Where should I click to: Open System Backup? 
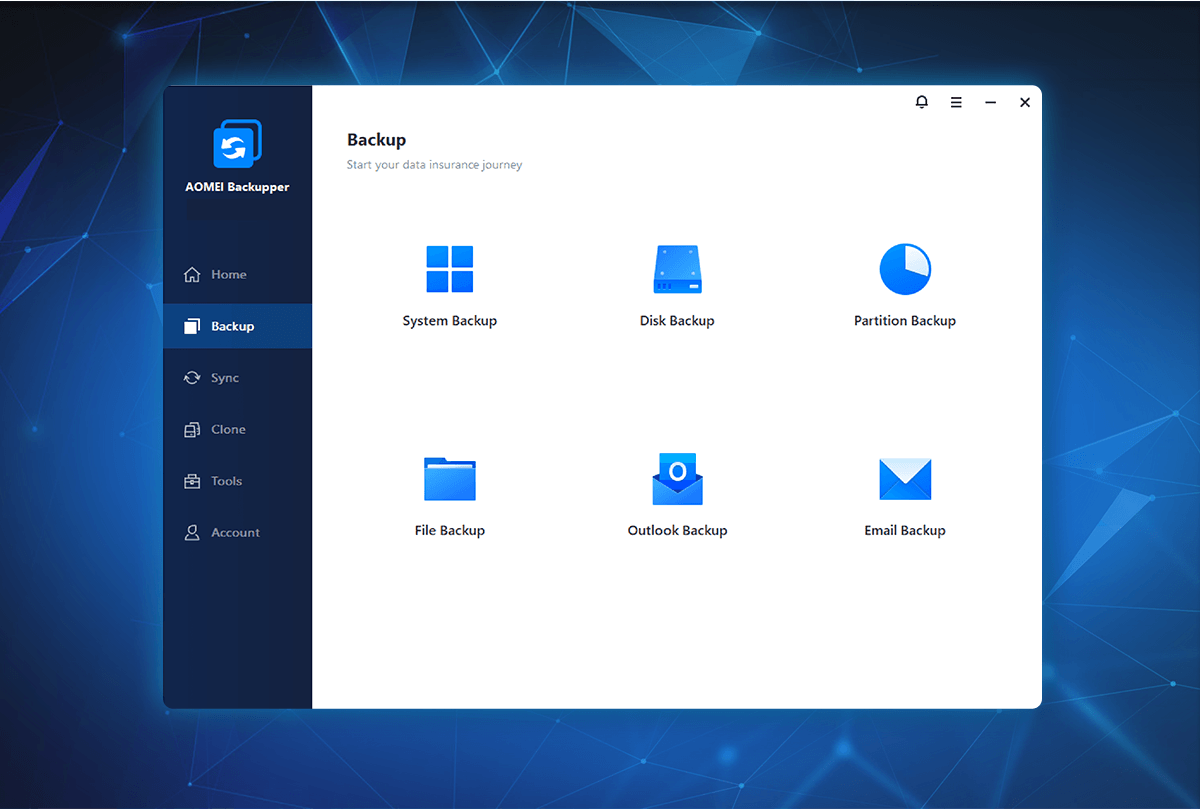pyautogui.click(x=450, y=285)
